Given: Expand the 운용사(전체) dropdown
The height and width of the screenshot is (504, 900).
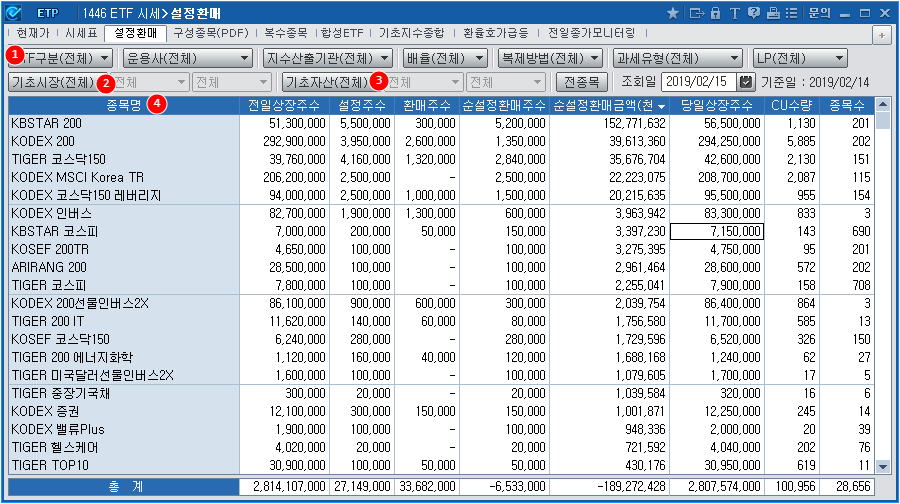Looking at the screenshot, I should [189, 58].
